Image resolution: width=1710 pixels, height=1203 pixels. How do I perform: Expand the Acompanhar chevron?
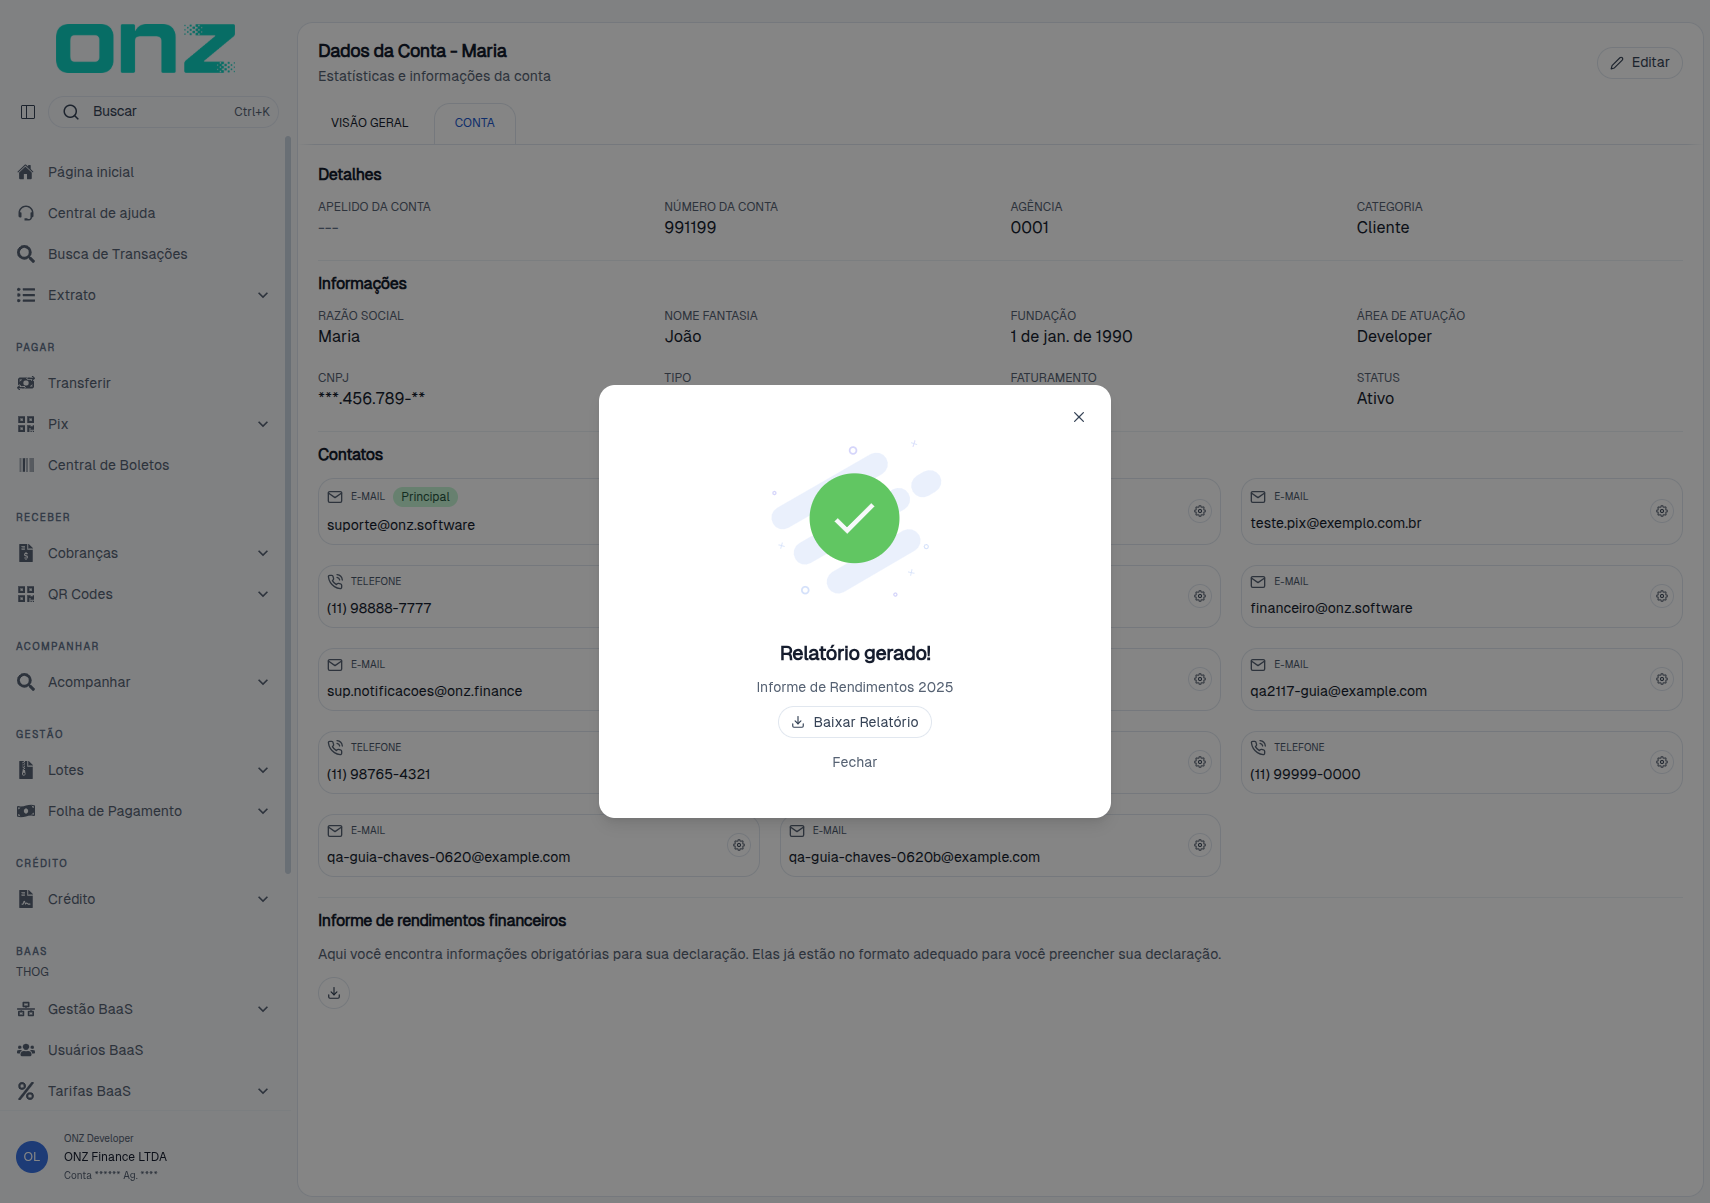[x=263, y=682]
